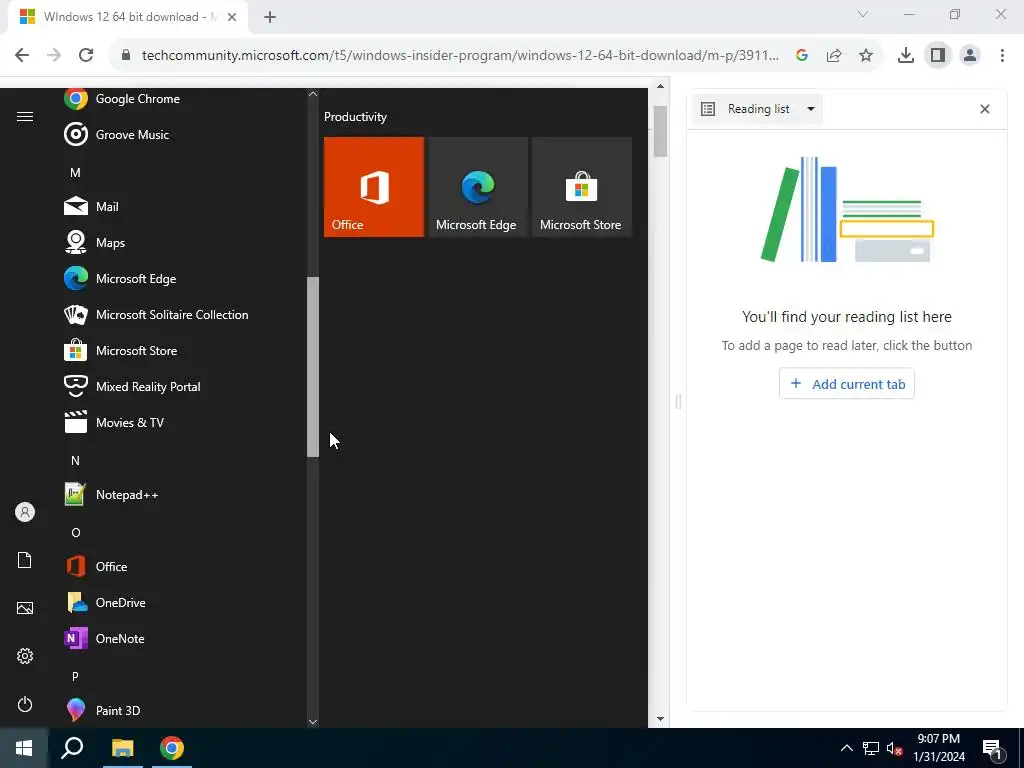
Task: Open File Explorer from the taskbar
Action: [x=122, y=748]
